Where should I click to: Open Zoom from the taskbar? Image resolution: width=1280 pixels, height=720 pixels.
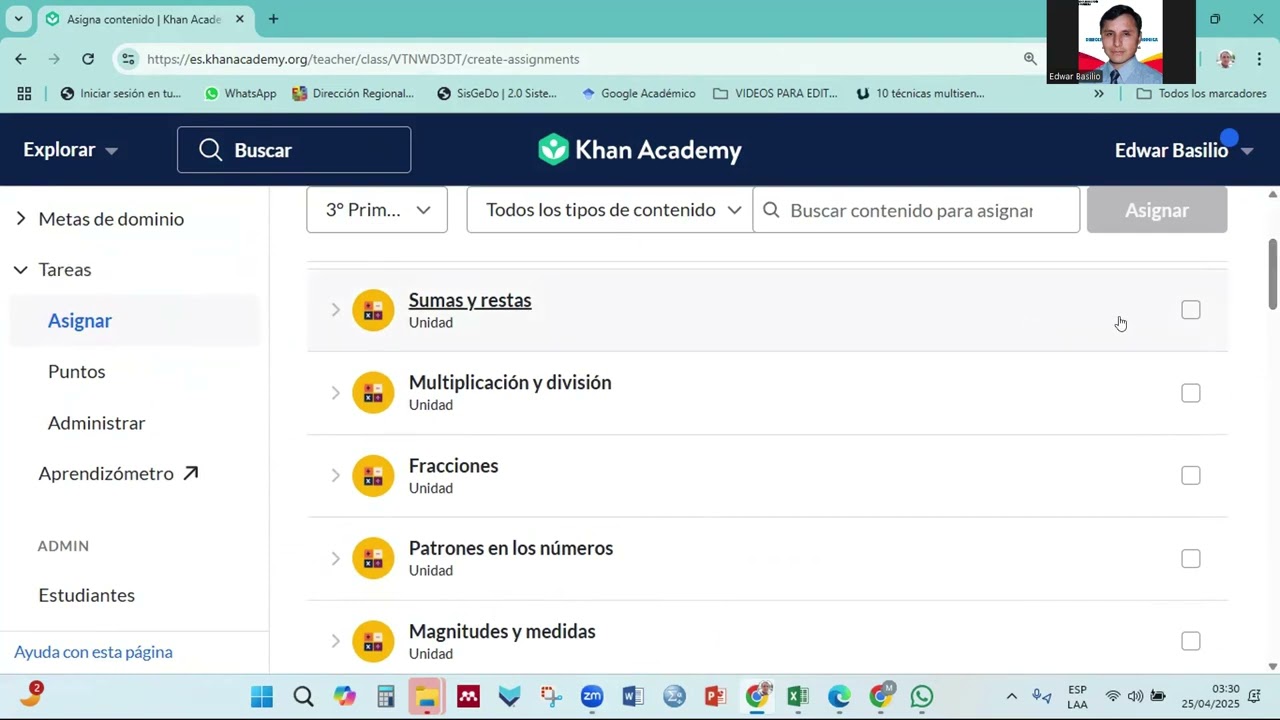(592, 696)
